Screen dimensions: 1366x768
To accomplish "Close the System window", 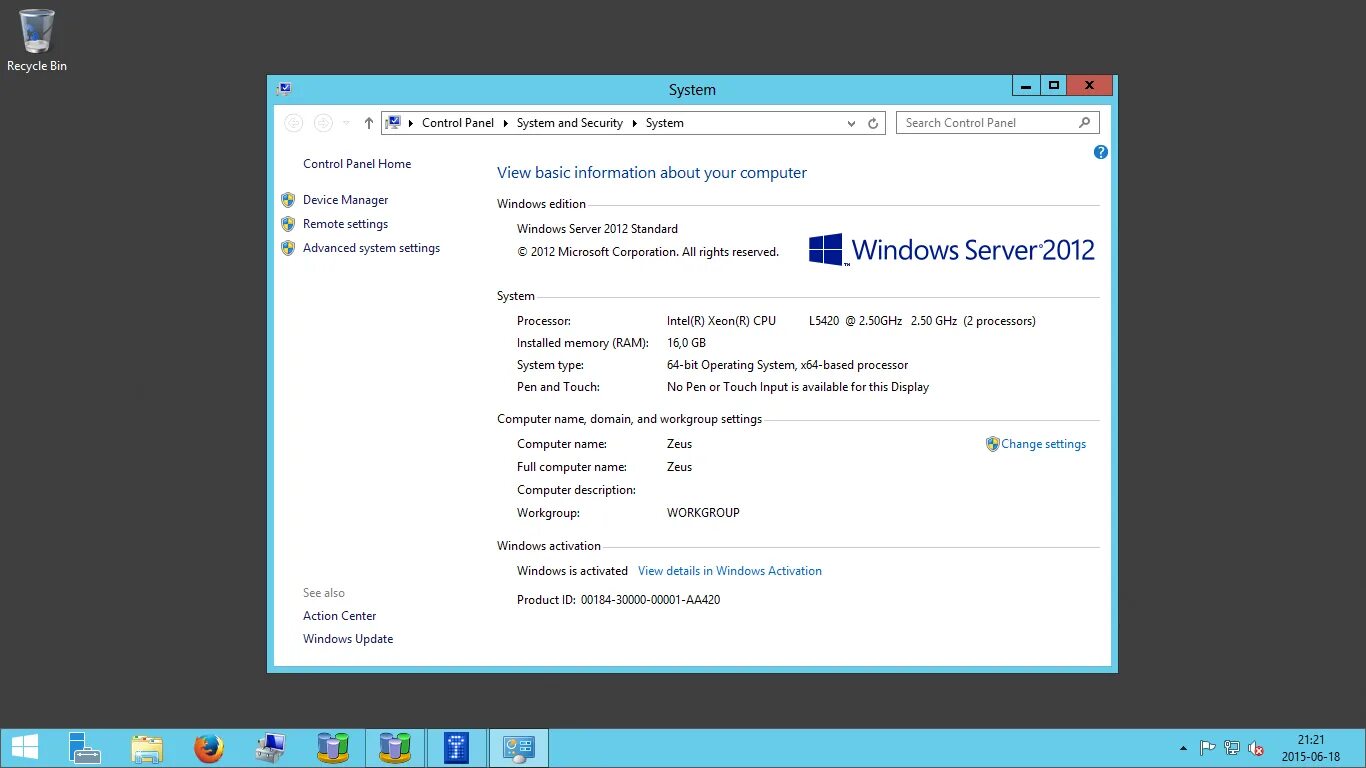I will coord(1089,86).
